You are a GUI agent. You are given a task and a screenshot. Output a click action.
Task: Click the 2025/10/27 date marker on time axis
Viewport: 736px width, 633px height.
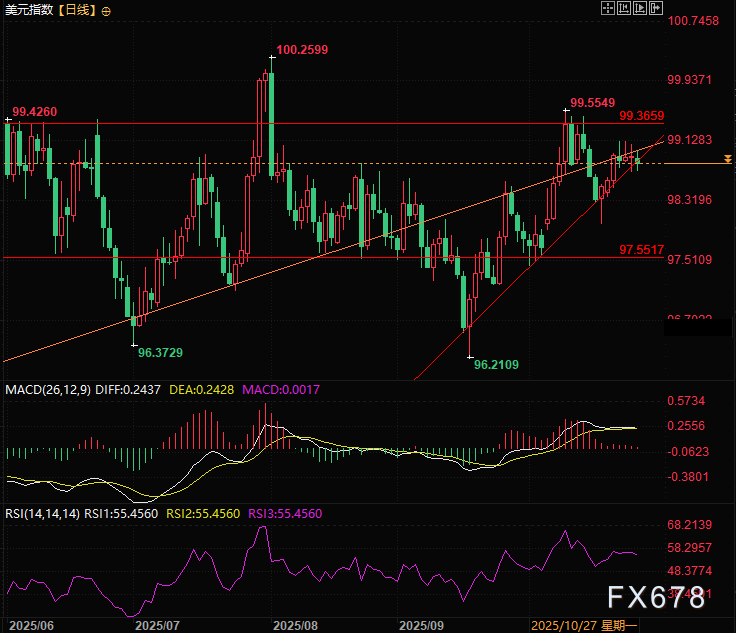564,624
